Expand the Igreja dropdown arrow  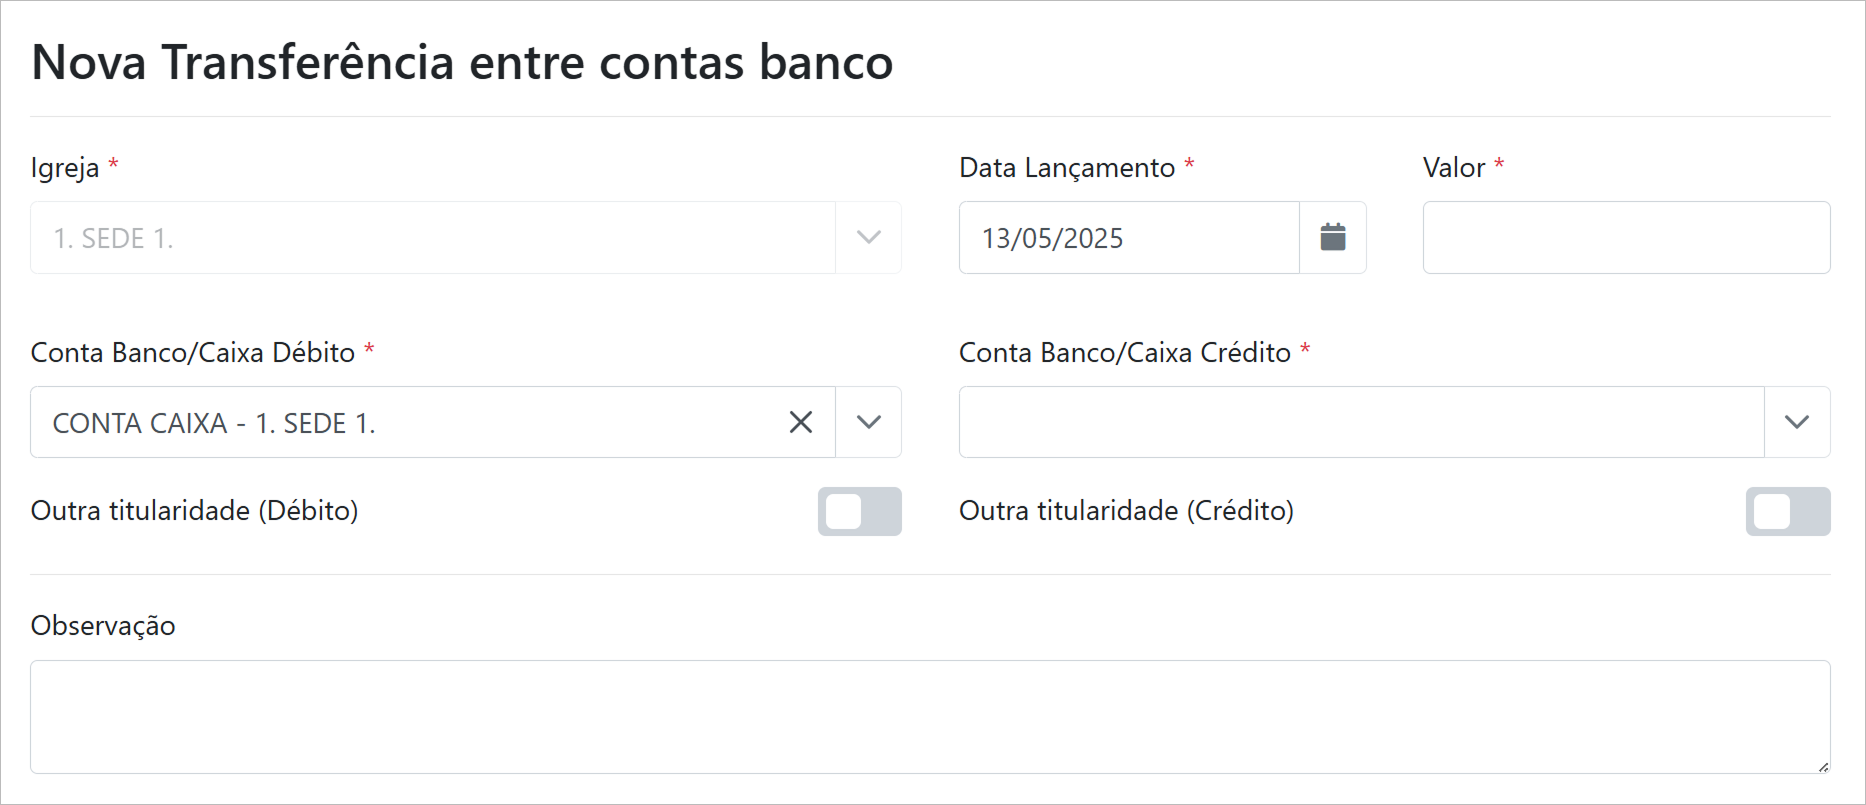[x=868, y=238]
